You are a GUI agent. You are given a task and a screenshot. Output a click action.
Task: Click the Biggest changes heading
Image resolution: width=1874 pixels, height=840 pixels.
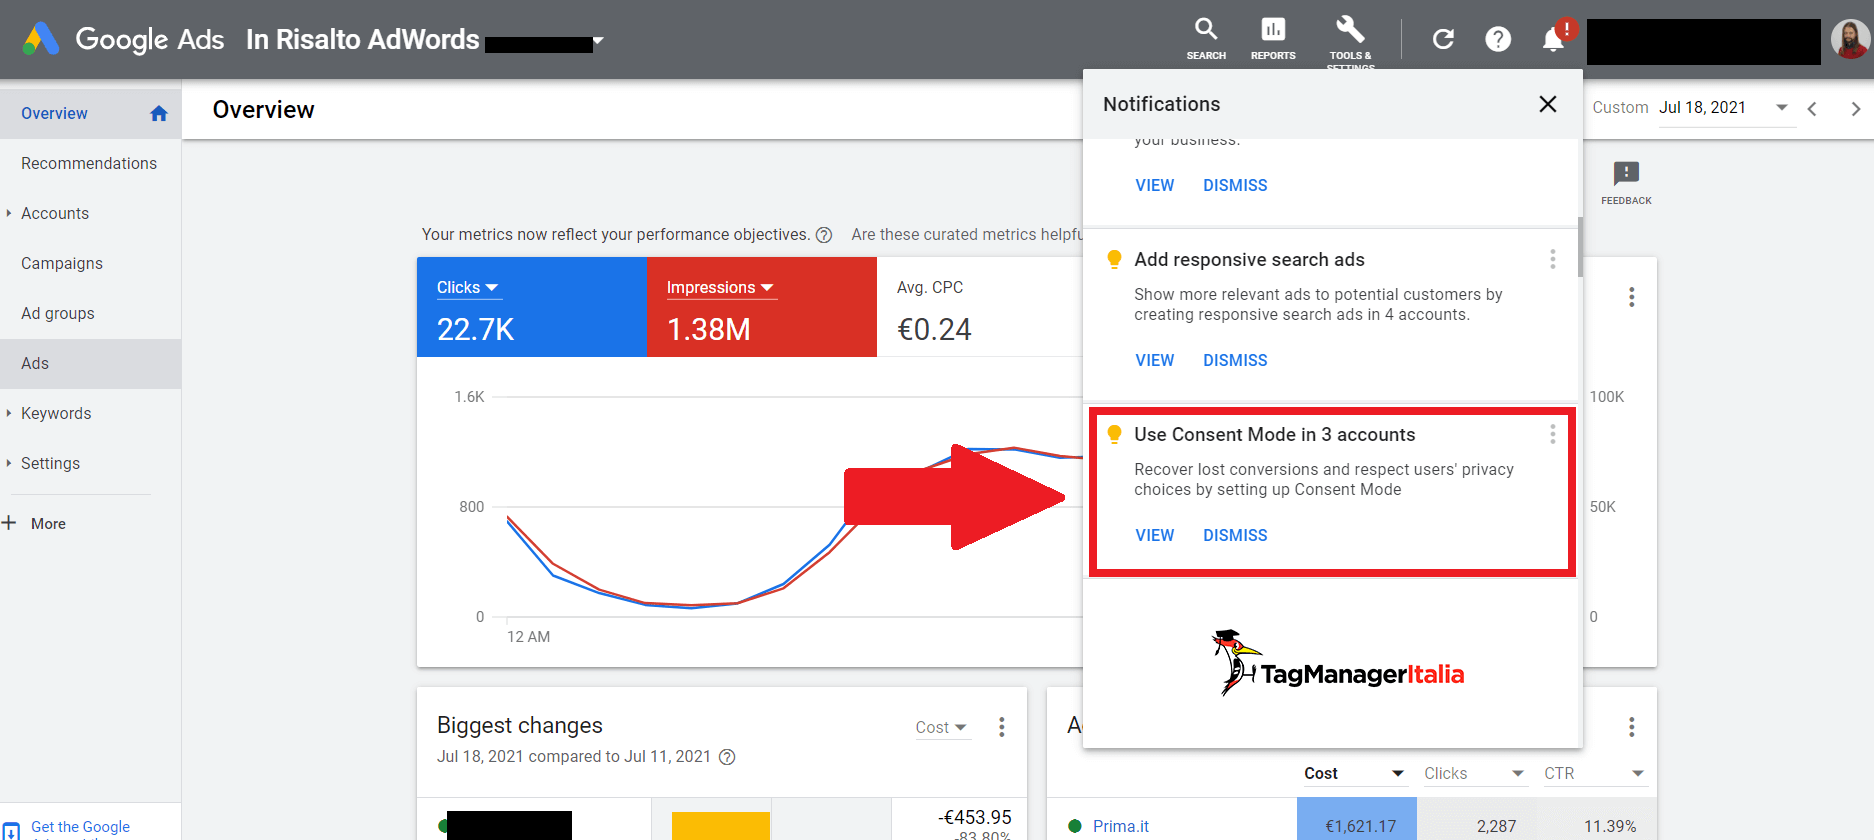click(520, 725)
